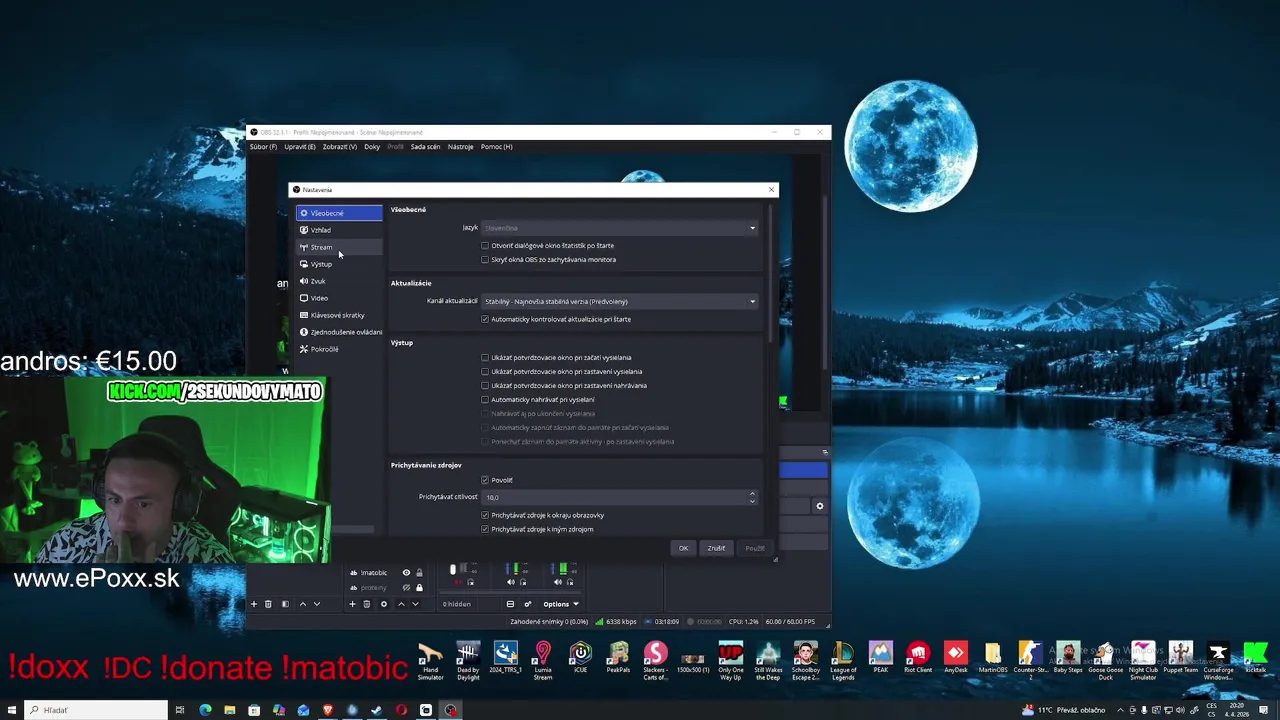Open the League of Legends desktop shortcut
Viewport: 1280px width, 720px height.
[843, 661]
